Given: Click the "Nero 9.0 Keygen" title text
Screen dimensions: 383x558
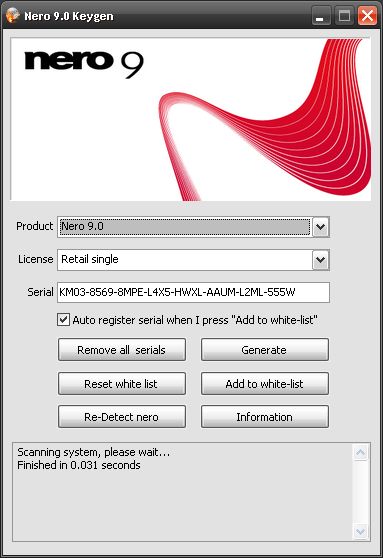Looking at the screenshot, I should [x=69, y=16].
